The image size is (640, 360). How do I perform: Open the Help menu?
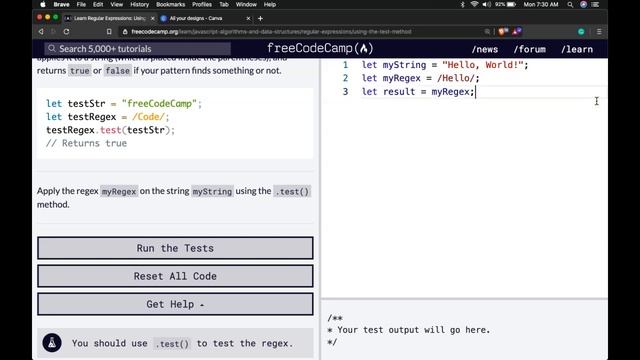tap(270, 4)
